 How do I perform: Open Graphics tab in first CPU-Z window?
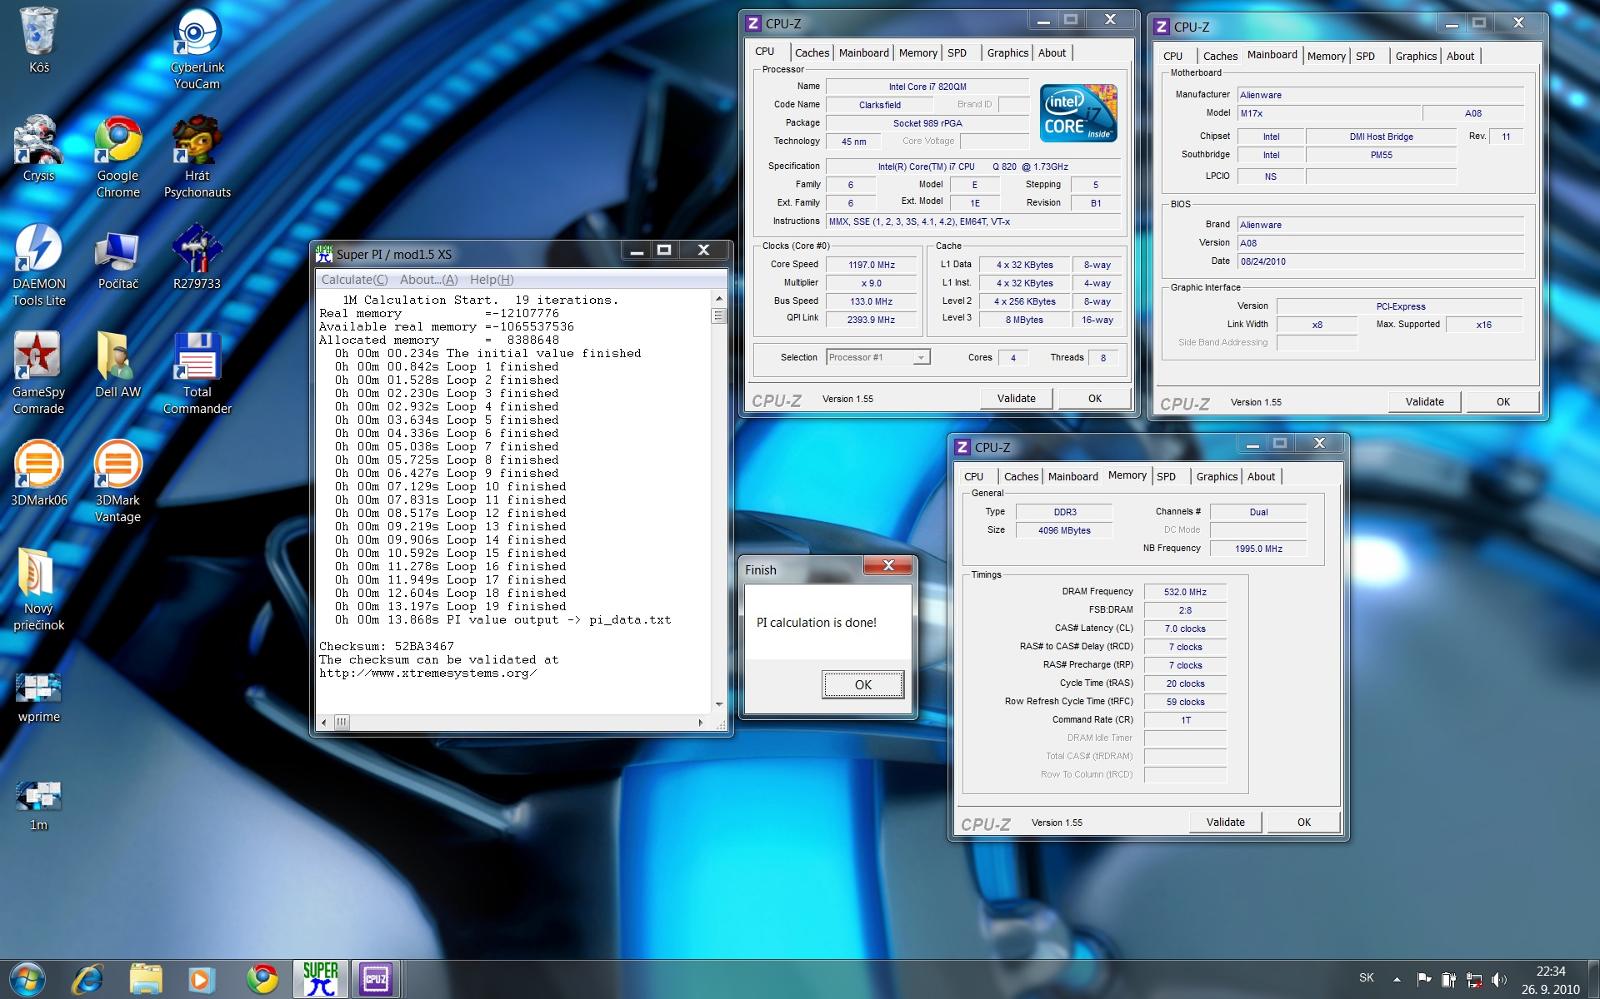pyautogui.click(x=1007, y=53)
